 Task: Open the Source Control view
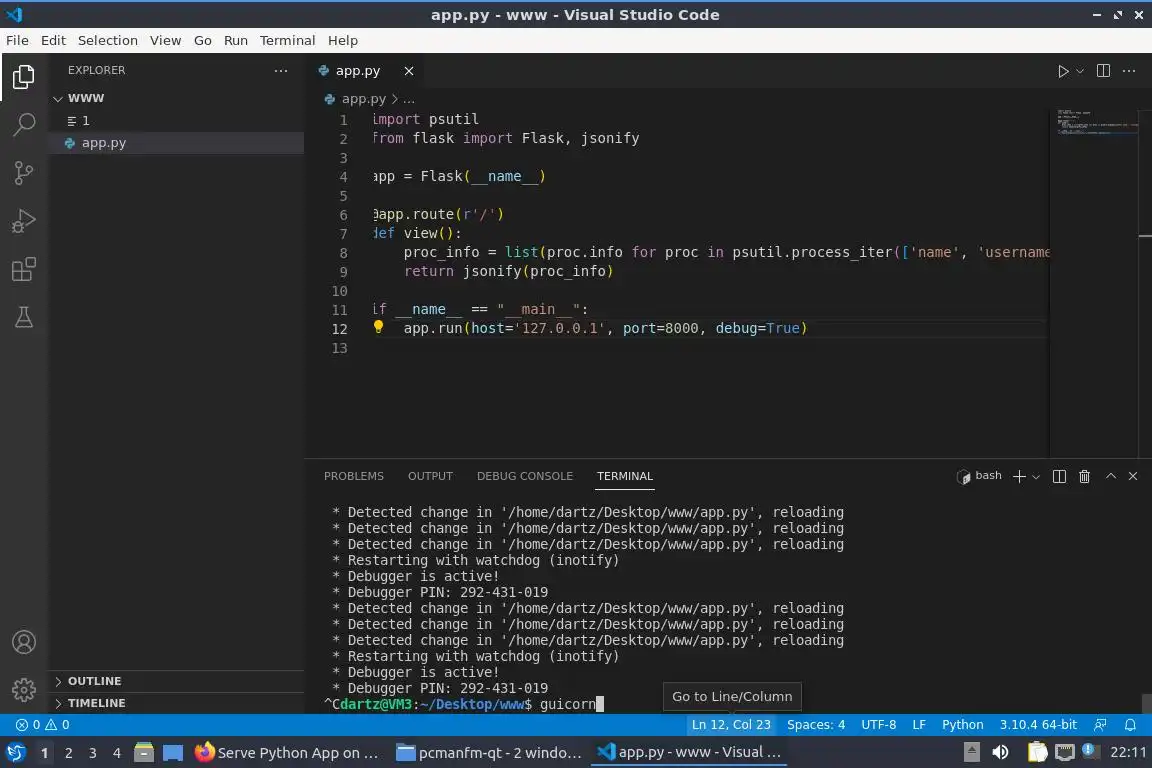[24, 173]
